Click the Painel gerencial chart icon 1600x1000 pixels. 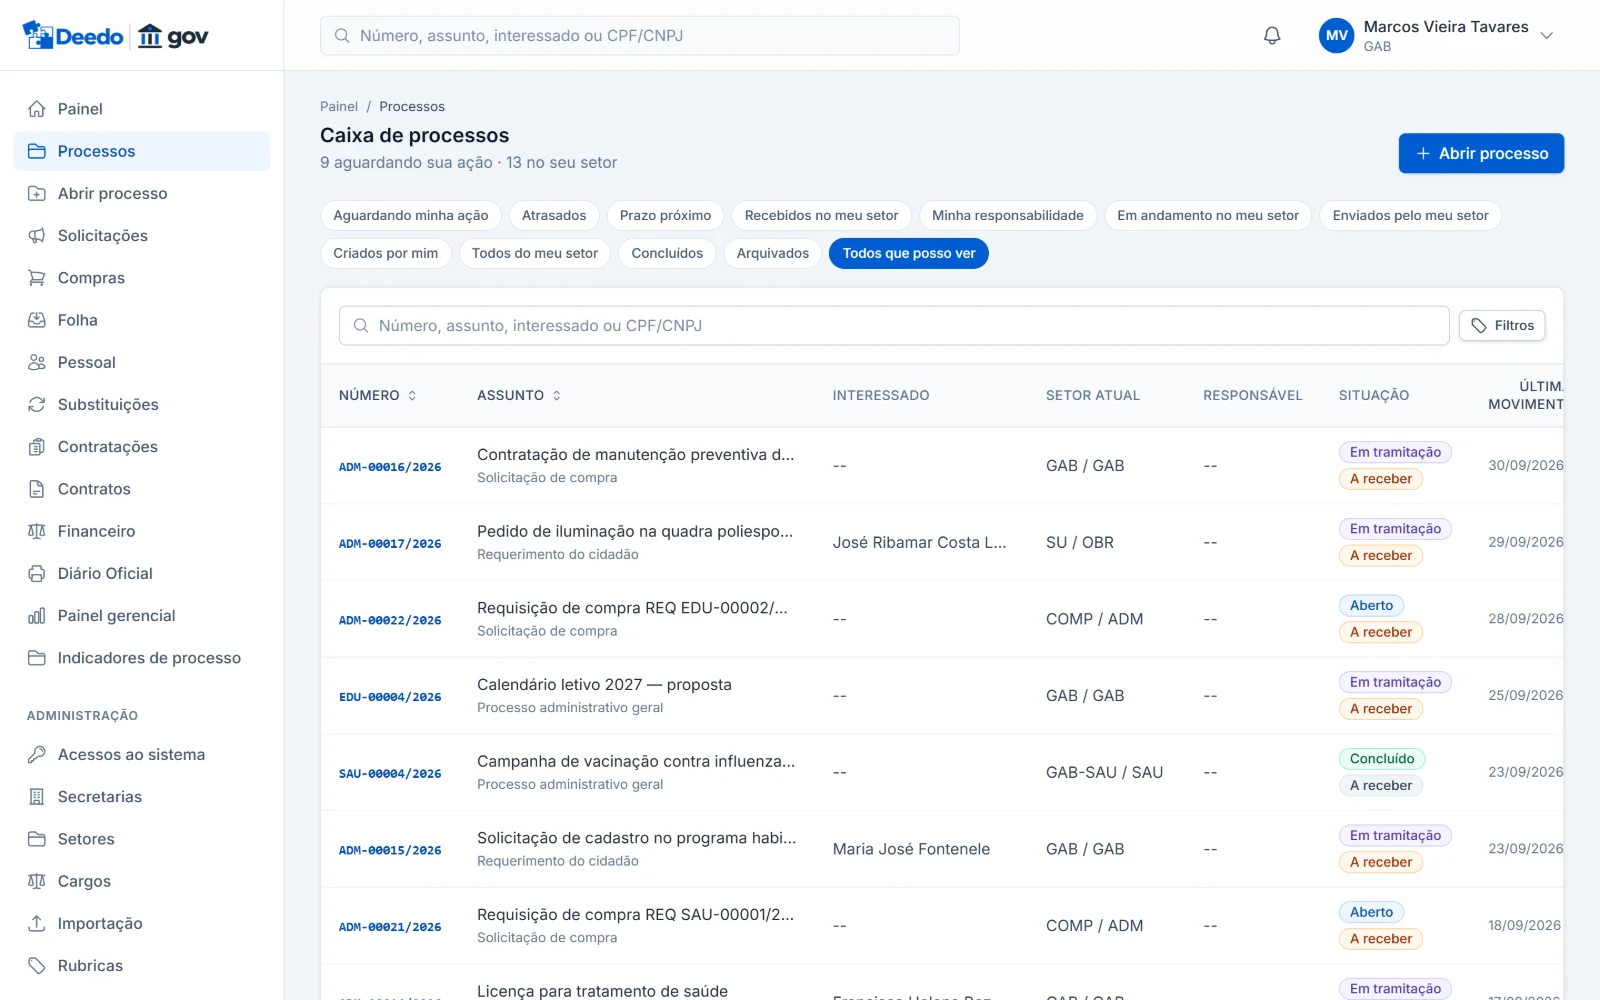tap(37, 616)
